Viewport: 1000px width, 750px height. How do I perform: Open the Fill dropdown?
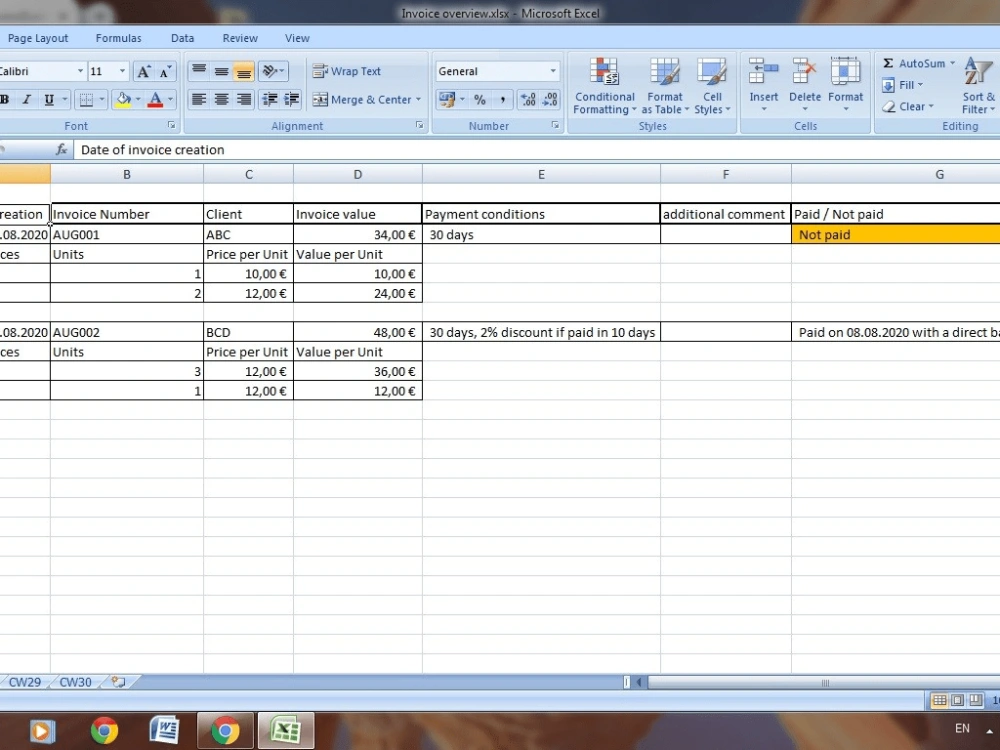pyautogui.click(x=902, y=85)
